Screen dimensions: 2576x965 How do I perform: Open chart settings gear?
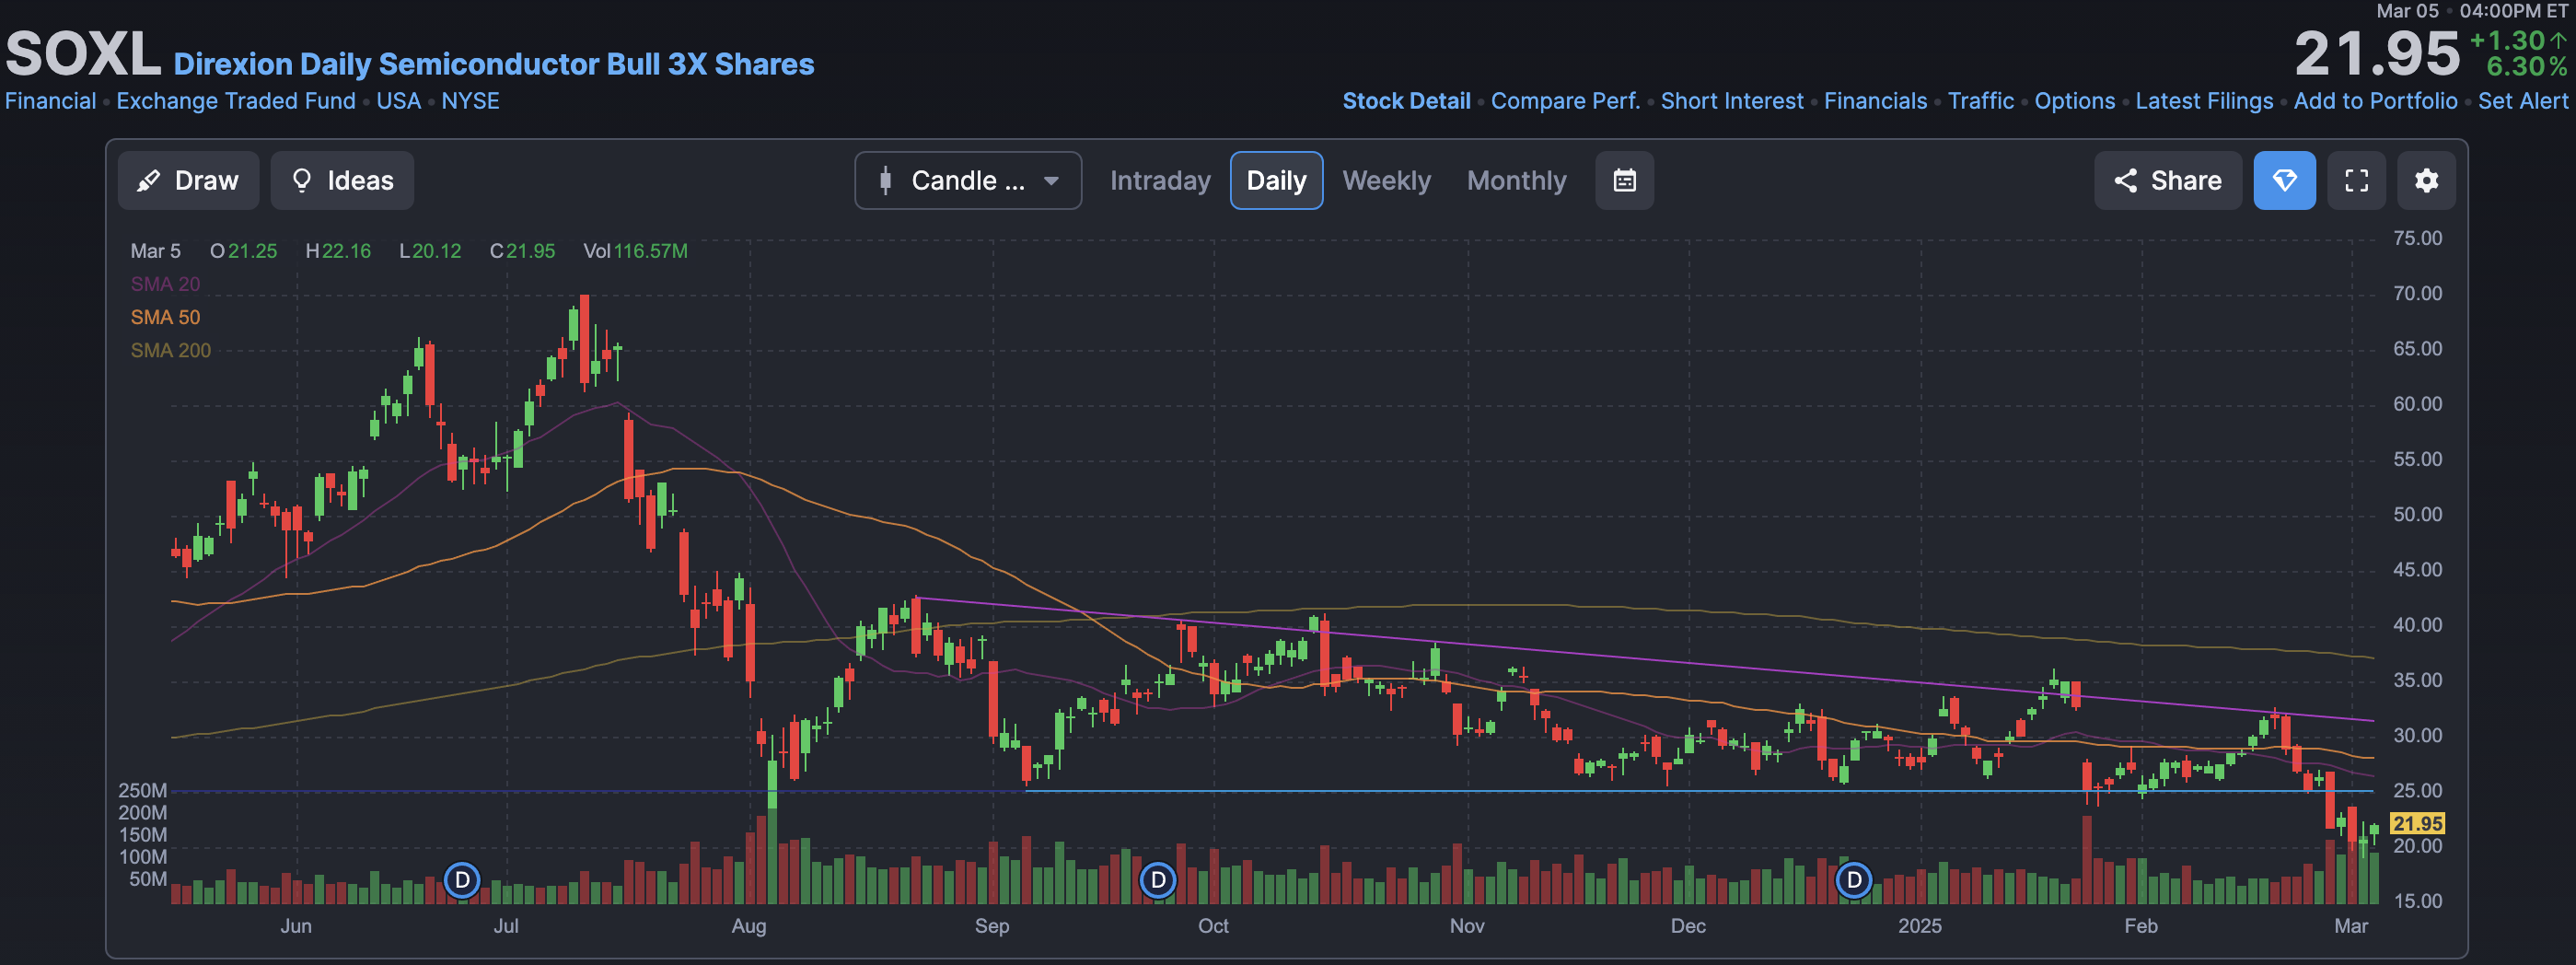click(x=2426, y=181)
